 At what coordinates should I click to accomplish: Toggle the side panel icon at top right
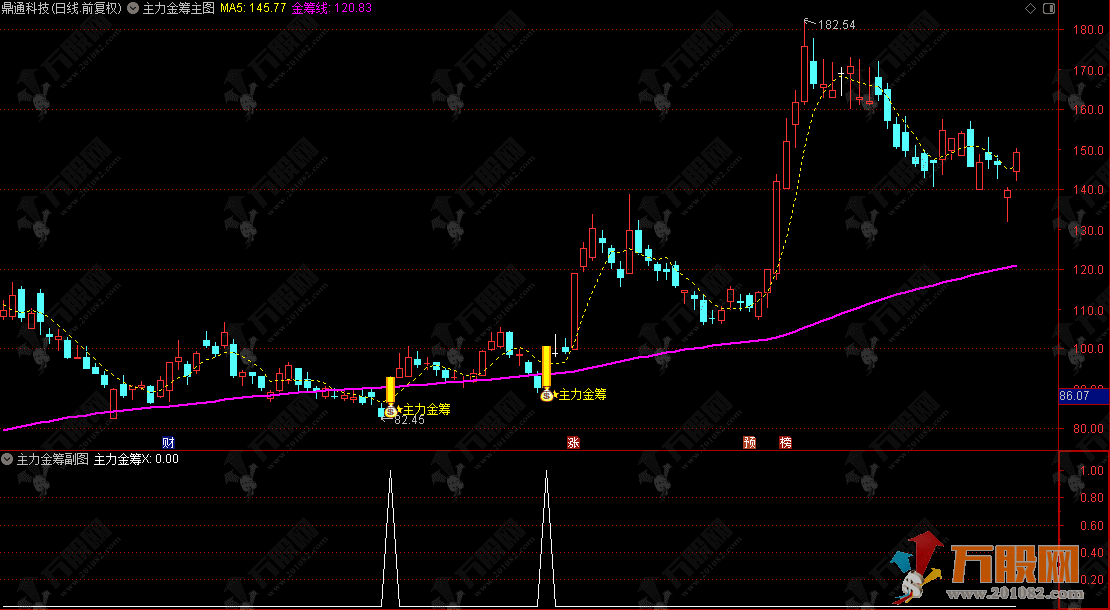click(1047, 8)
